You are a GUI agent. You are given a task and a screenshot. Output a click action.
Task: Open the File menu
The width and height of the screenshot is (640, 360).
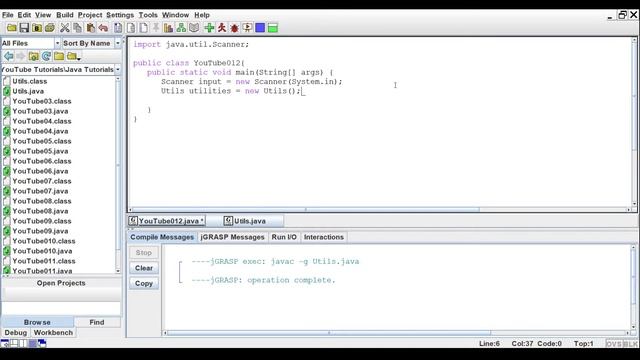coord(7,15)
